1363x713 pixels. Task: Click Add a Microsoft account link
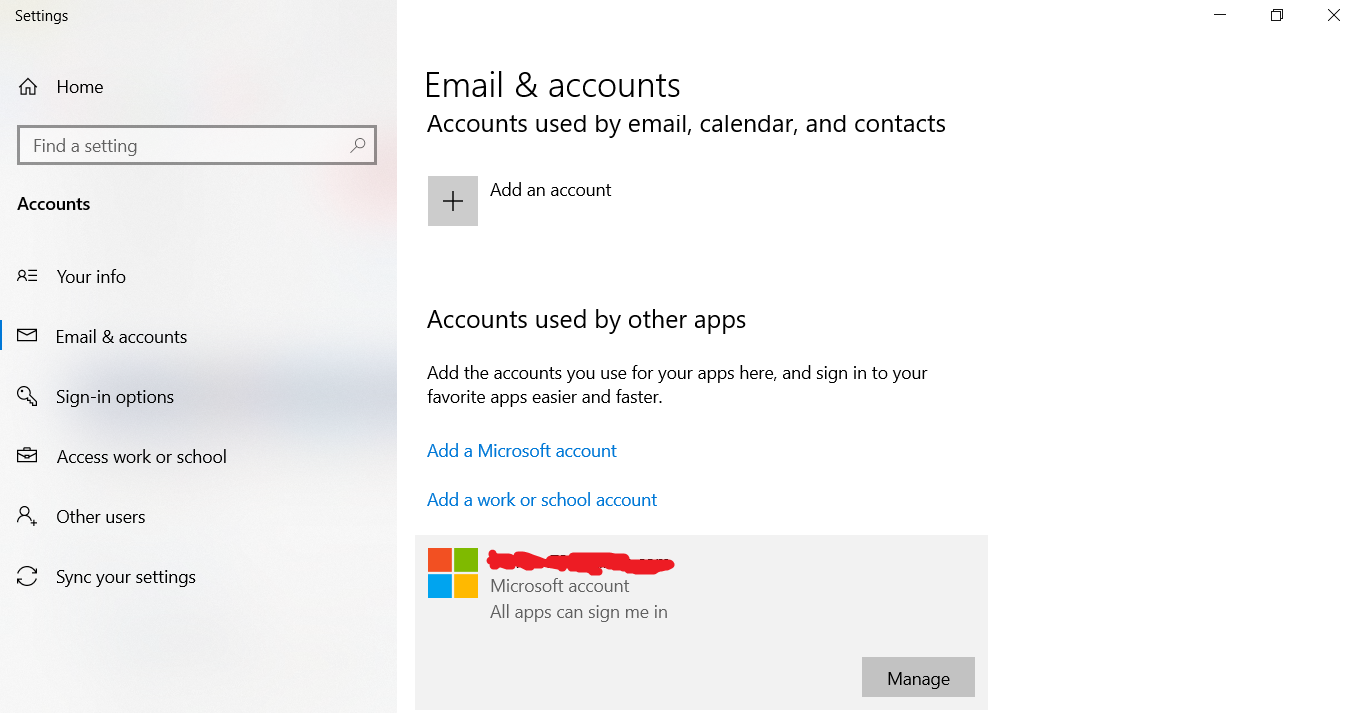(x=521, y=451)
